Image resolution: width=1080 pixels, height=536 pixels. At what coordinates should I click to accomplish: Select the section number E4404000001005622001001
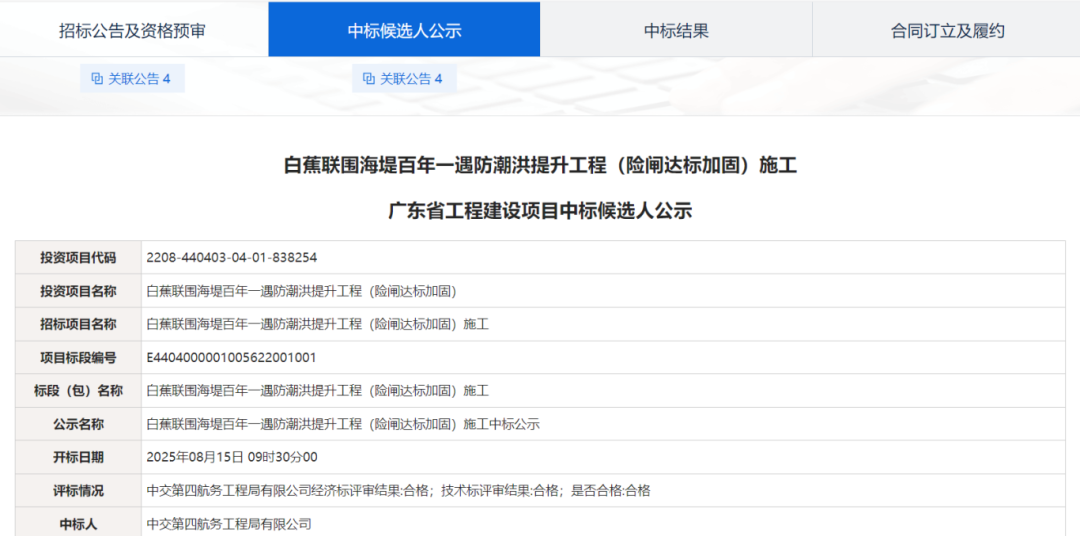[231, 357]
